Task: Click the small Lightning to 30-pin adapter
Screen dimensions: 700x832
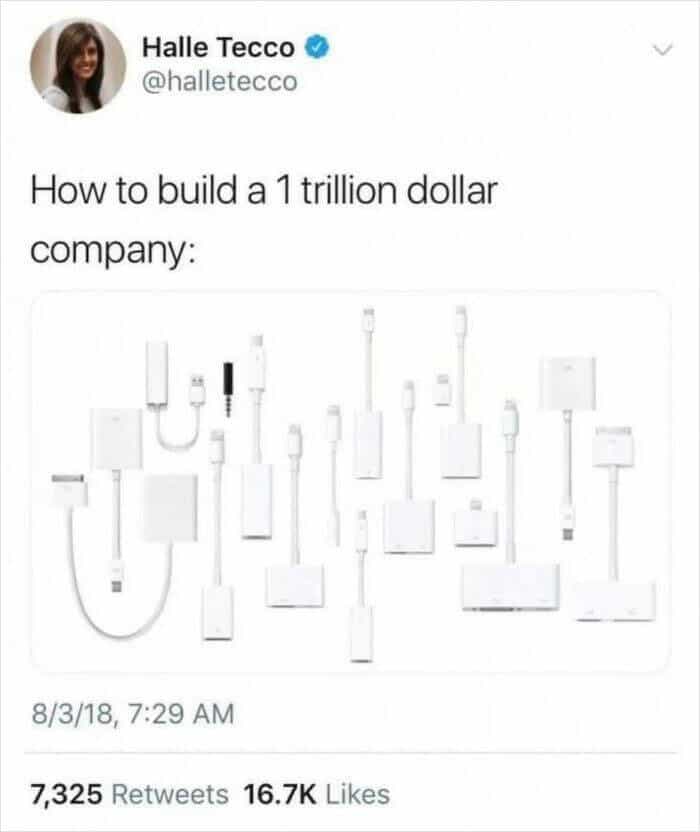Action: pos(476,523)
